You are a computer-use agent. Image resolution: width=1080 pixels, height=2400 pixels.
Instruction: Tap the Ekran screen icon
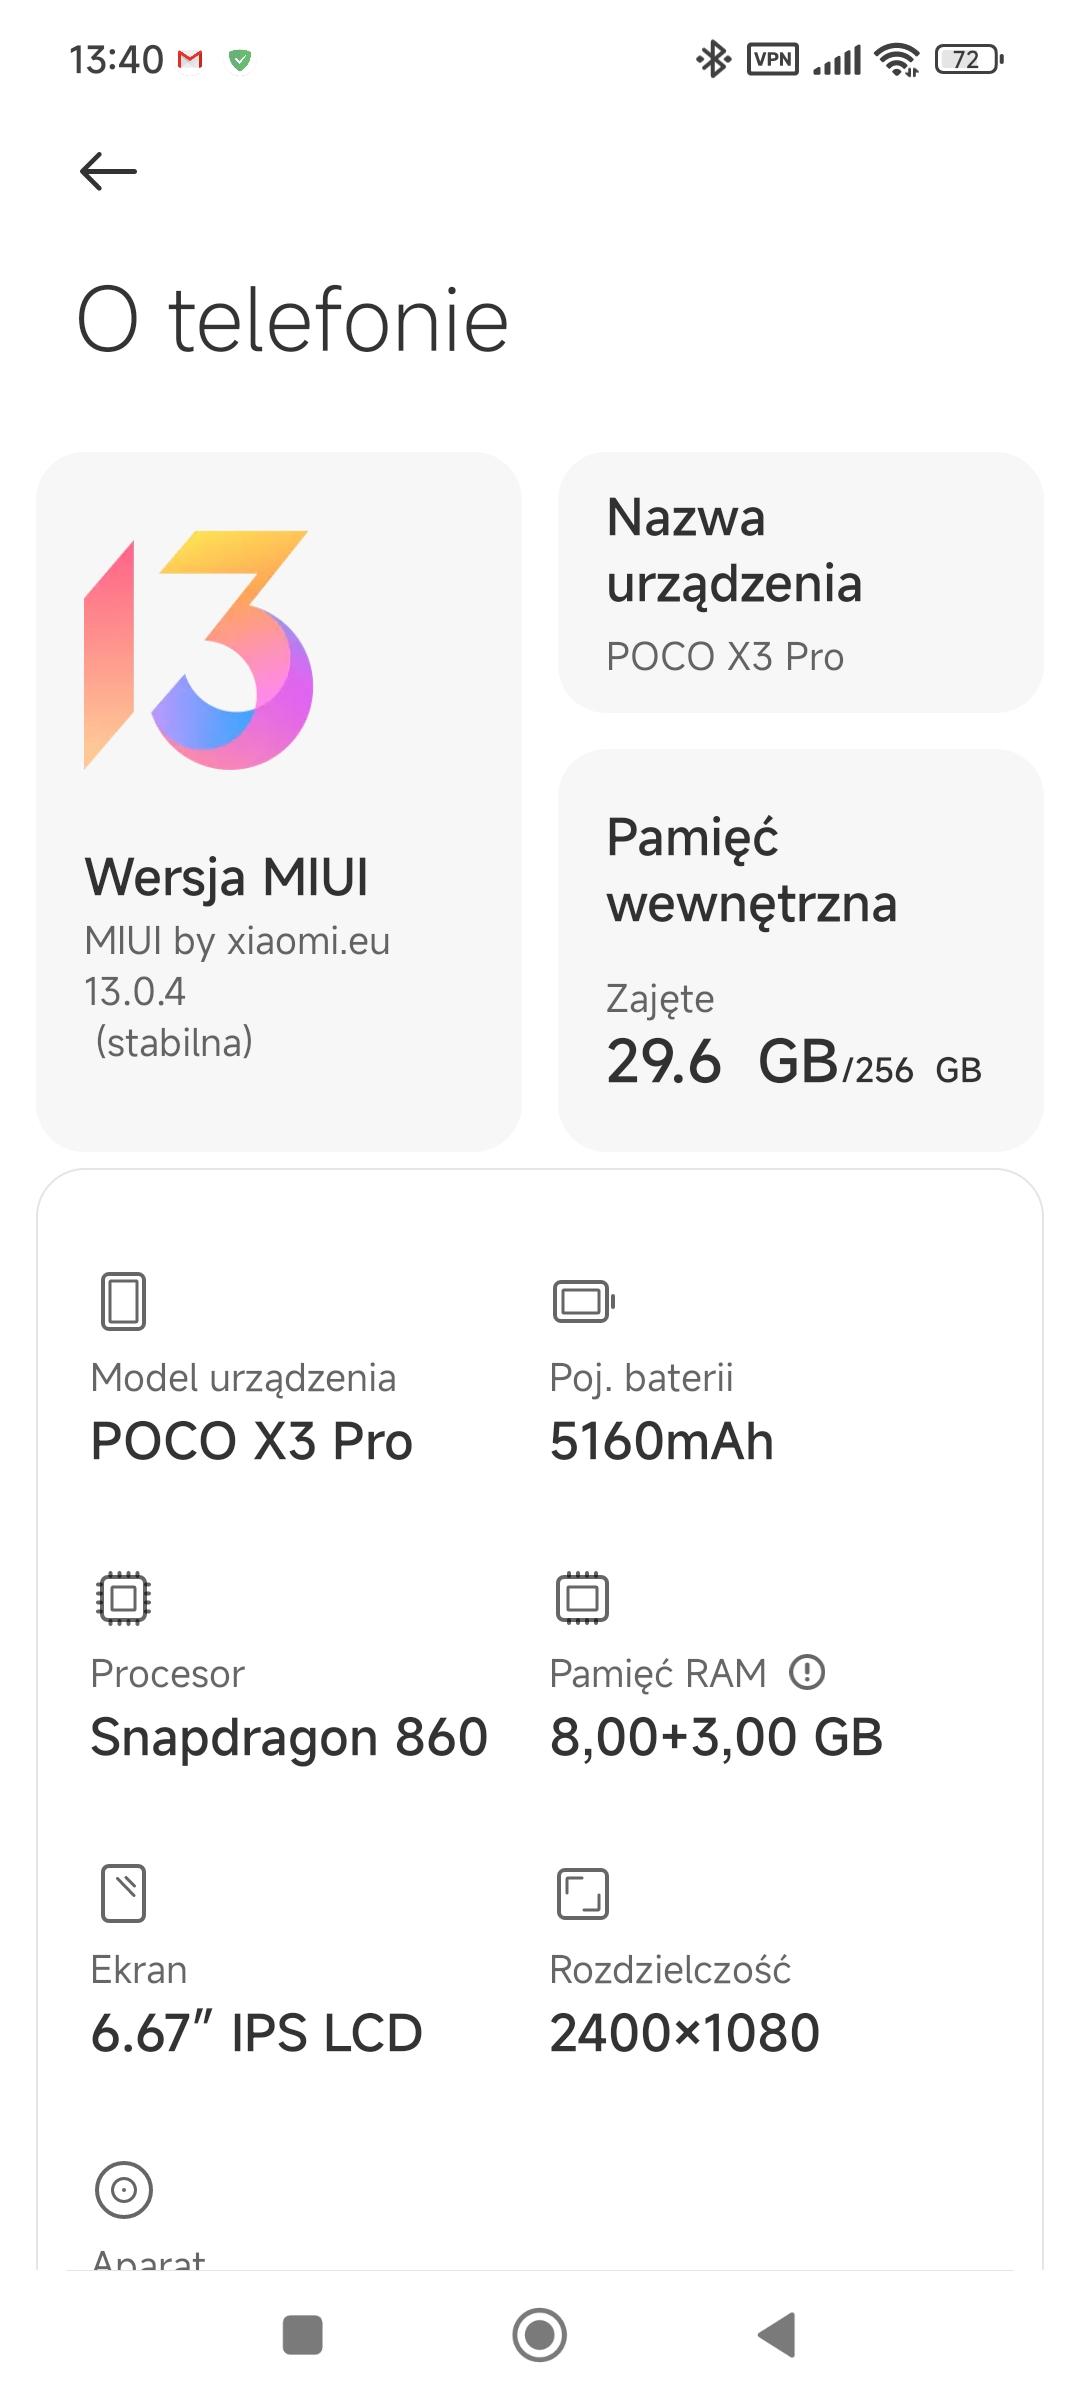(x=123, y=1893)
